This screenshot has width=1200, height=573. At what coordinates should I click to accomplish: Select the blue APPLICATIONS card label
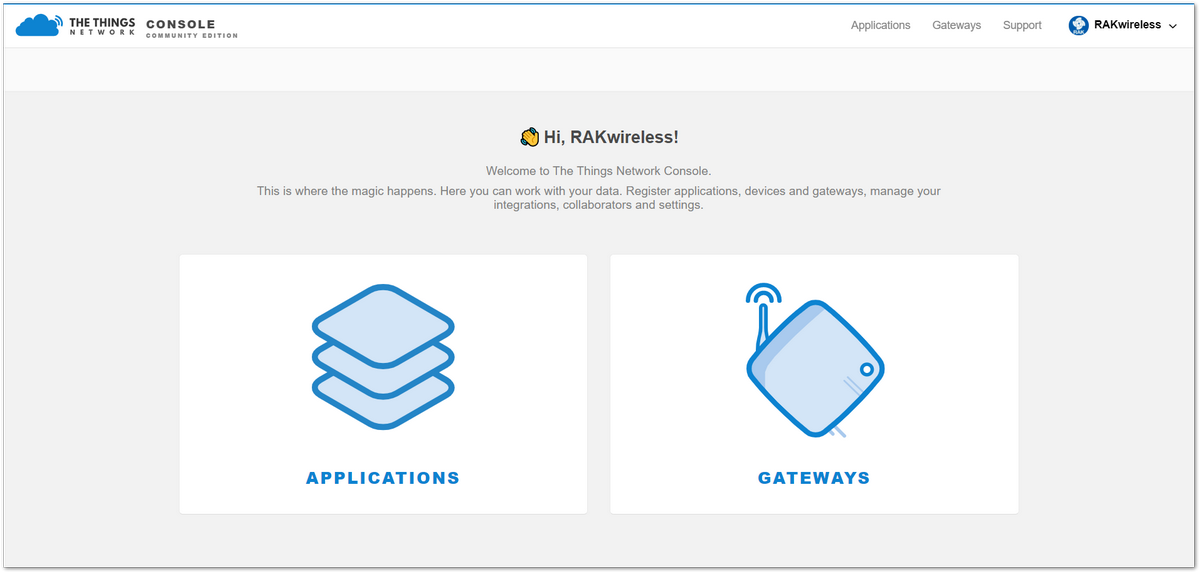(x=383, y=478)
